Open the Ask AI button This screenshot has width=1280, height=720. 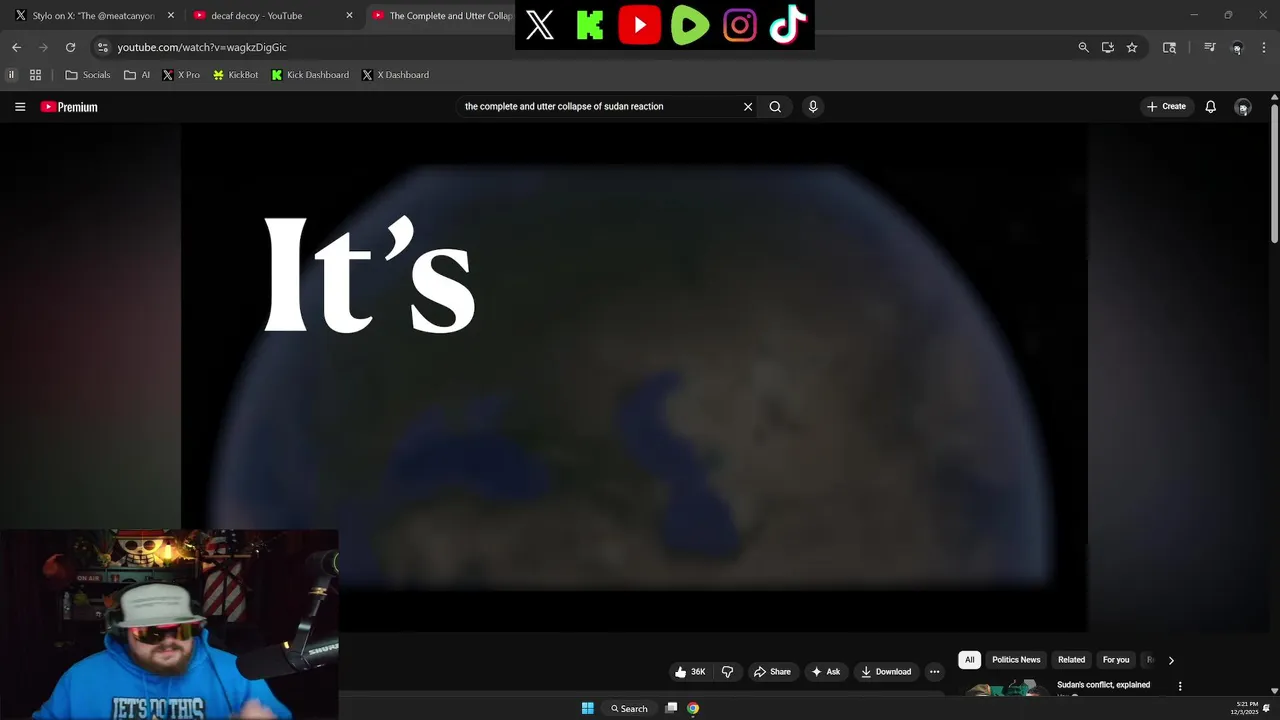(x=826, y=672)
